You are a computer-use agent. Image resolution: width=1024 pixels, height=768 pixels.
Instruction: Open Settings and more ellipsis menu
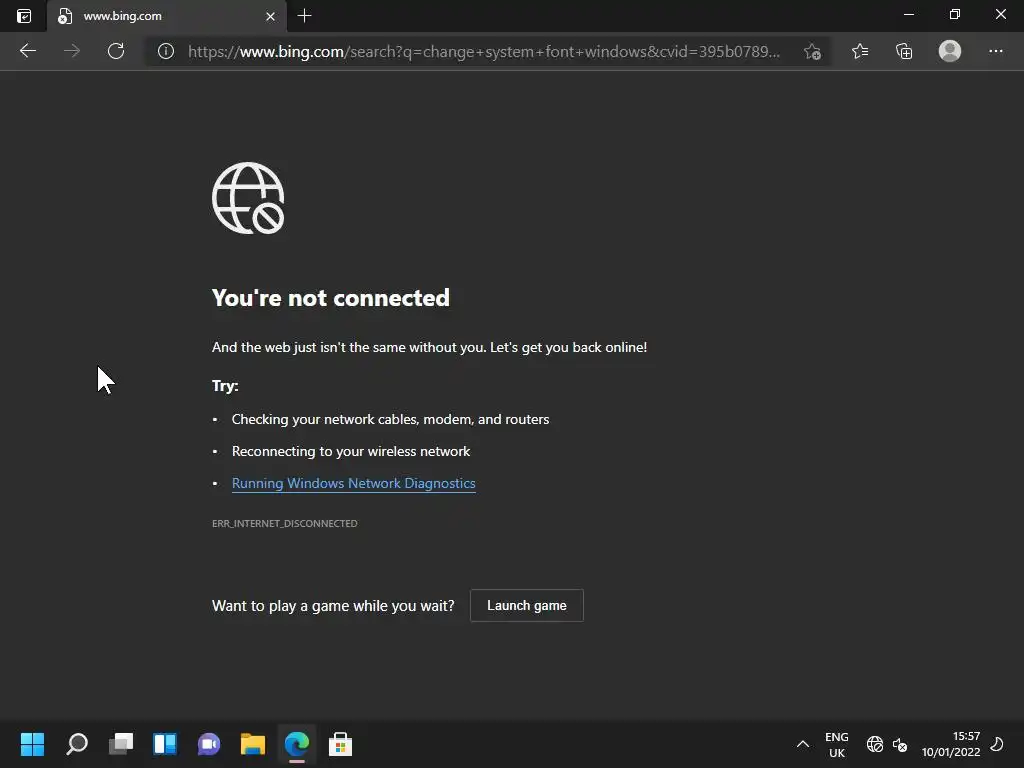coord(995,51)
